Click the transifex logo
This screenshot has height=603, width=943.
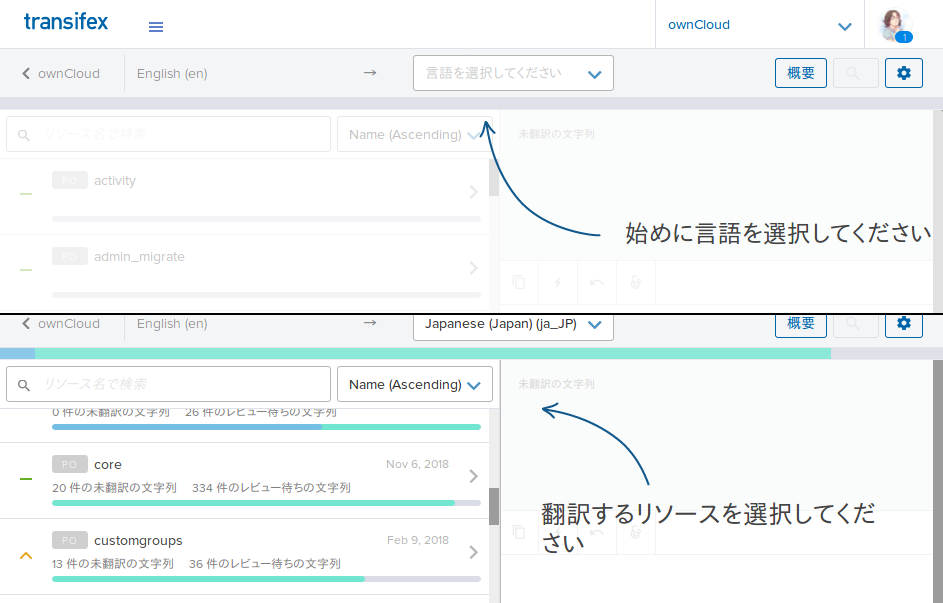coord(66,22)
